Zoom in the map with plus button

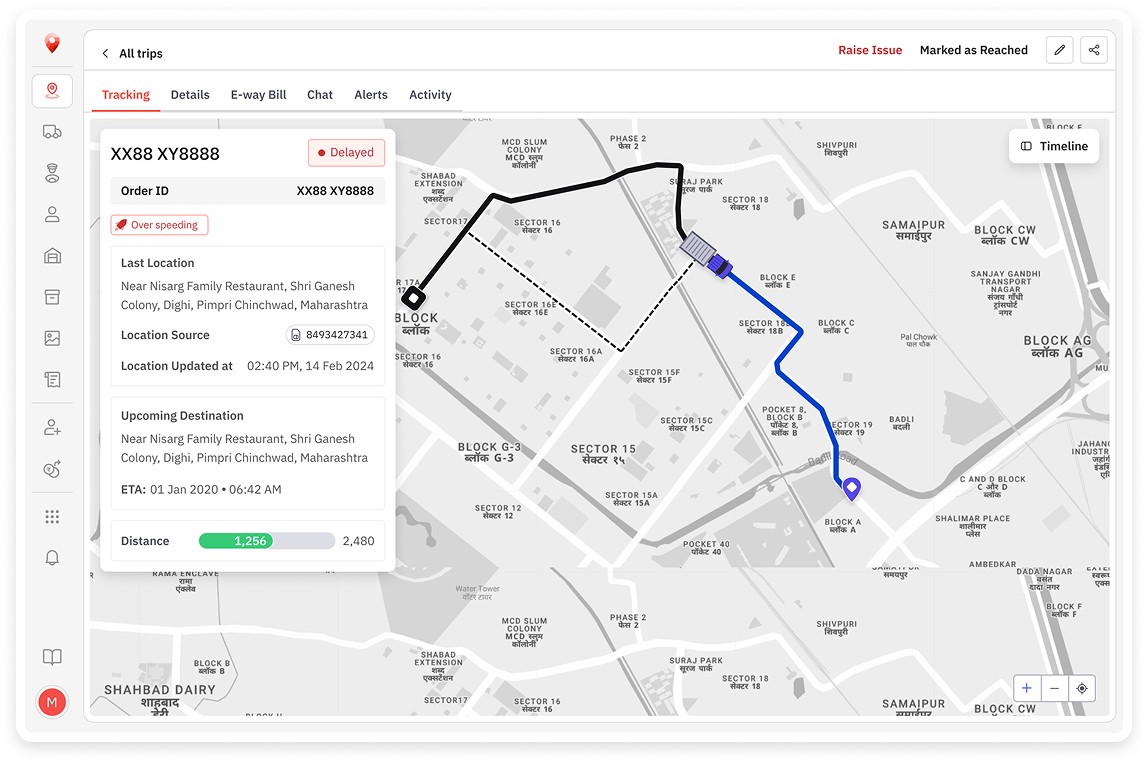1026,688
